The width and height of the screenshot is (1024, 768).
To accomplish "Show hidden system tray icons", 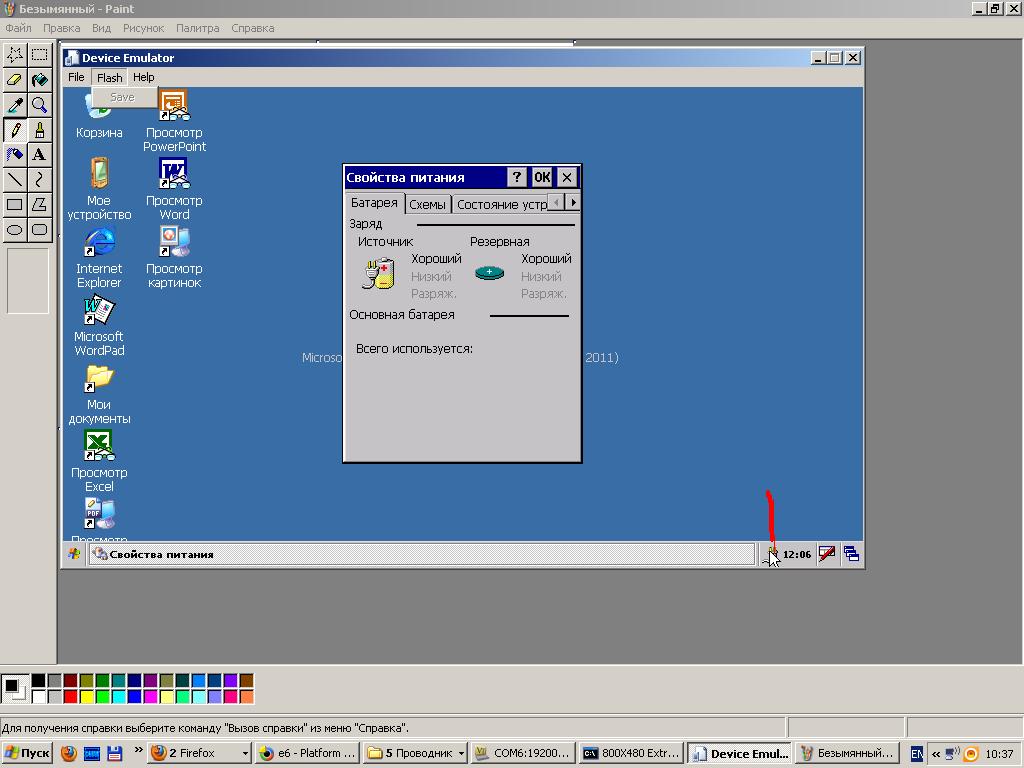I will click(x=936, y=754).
